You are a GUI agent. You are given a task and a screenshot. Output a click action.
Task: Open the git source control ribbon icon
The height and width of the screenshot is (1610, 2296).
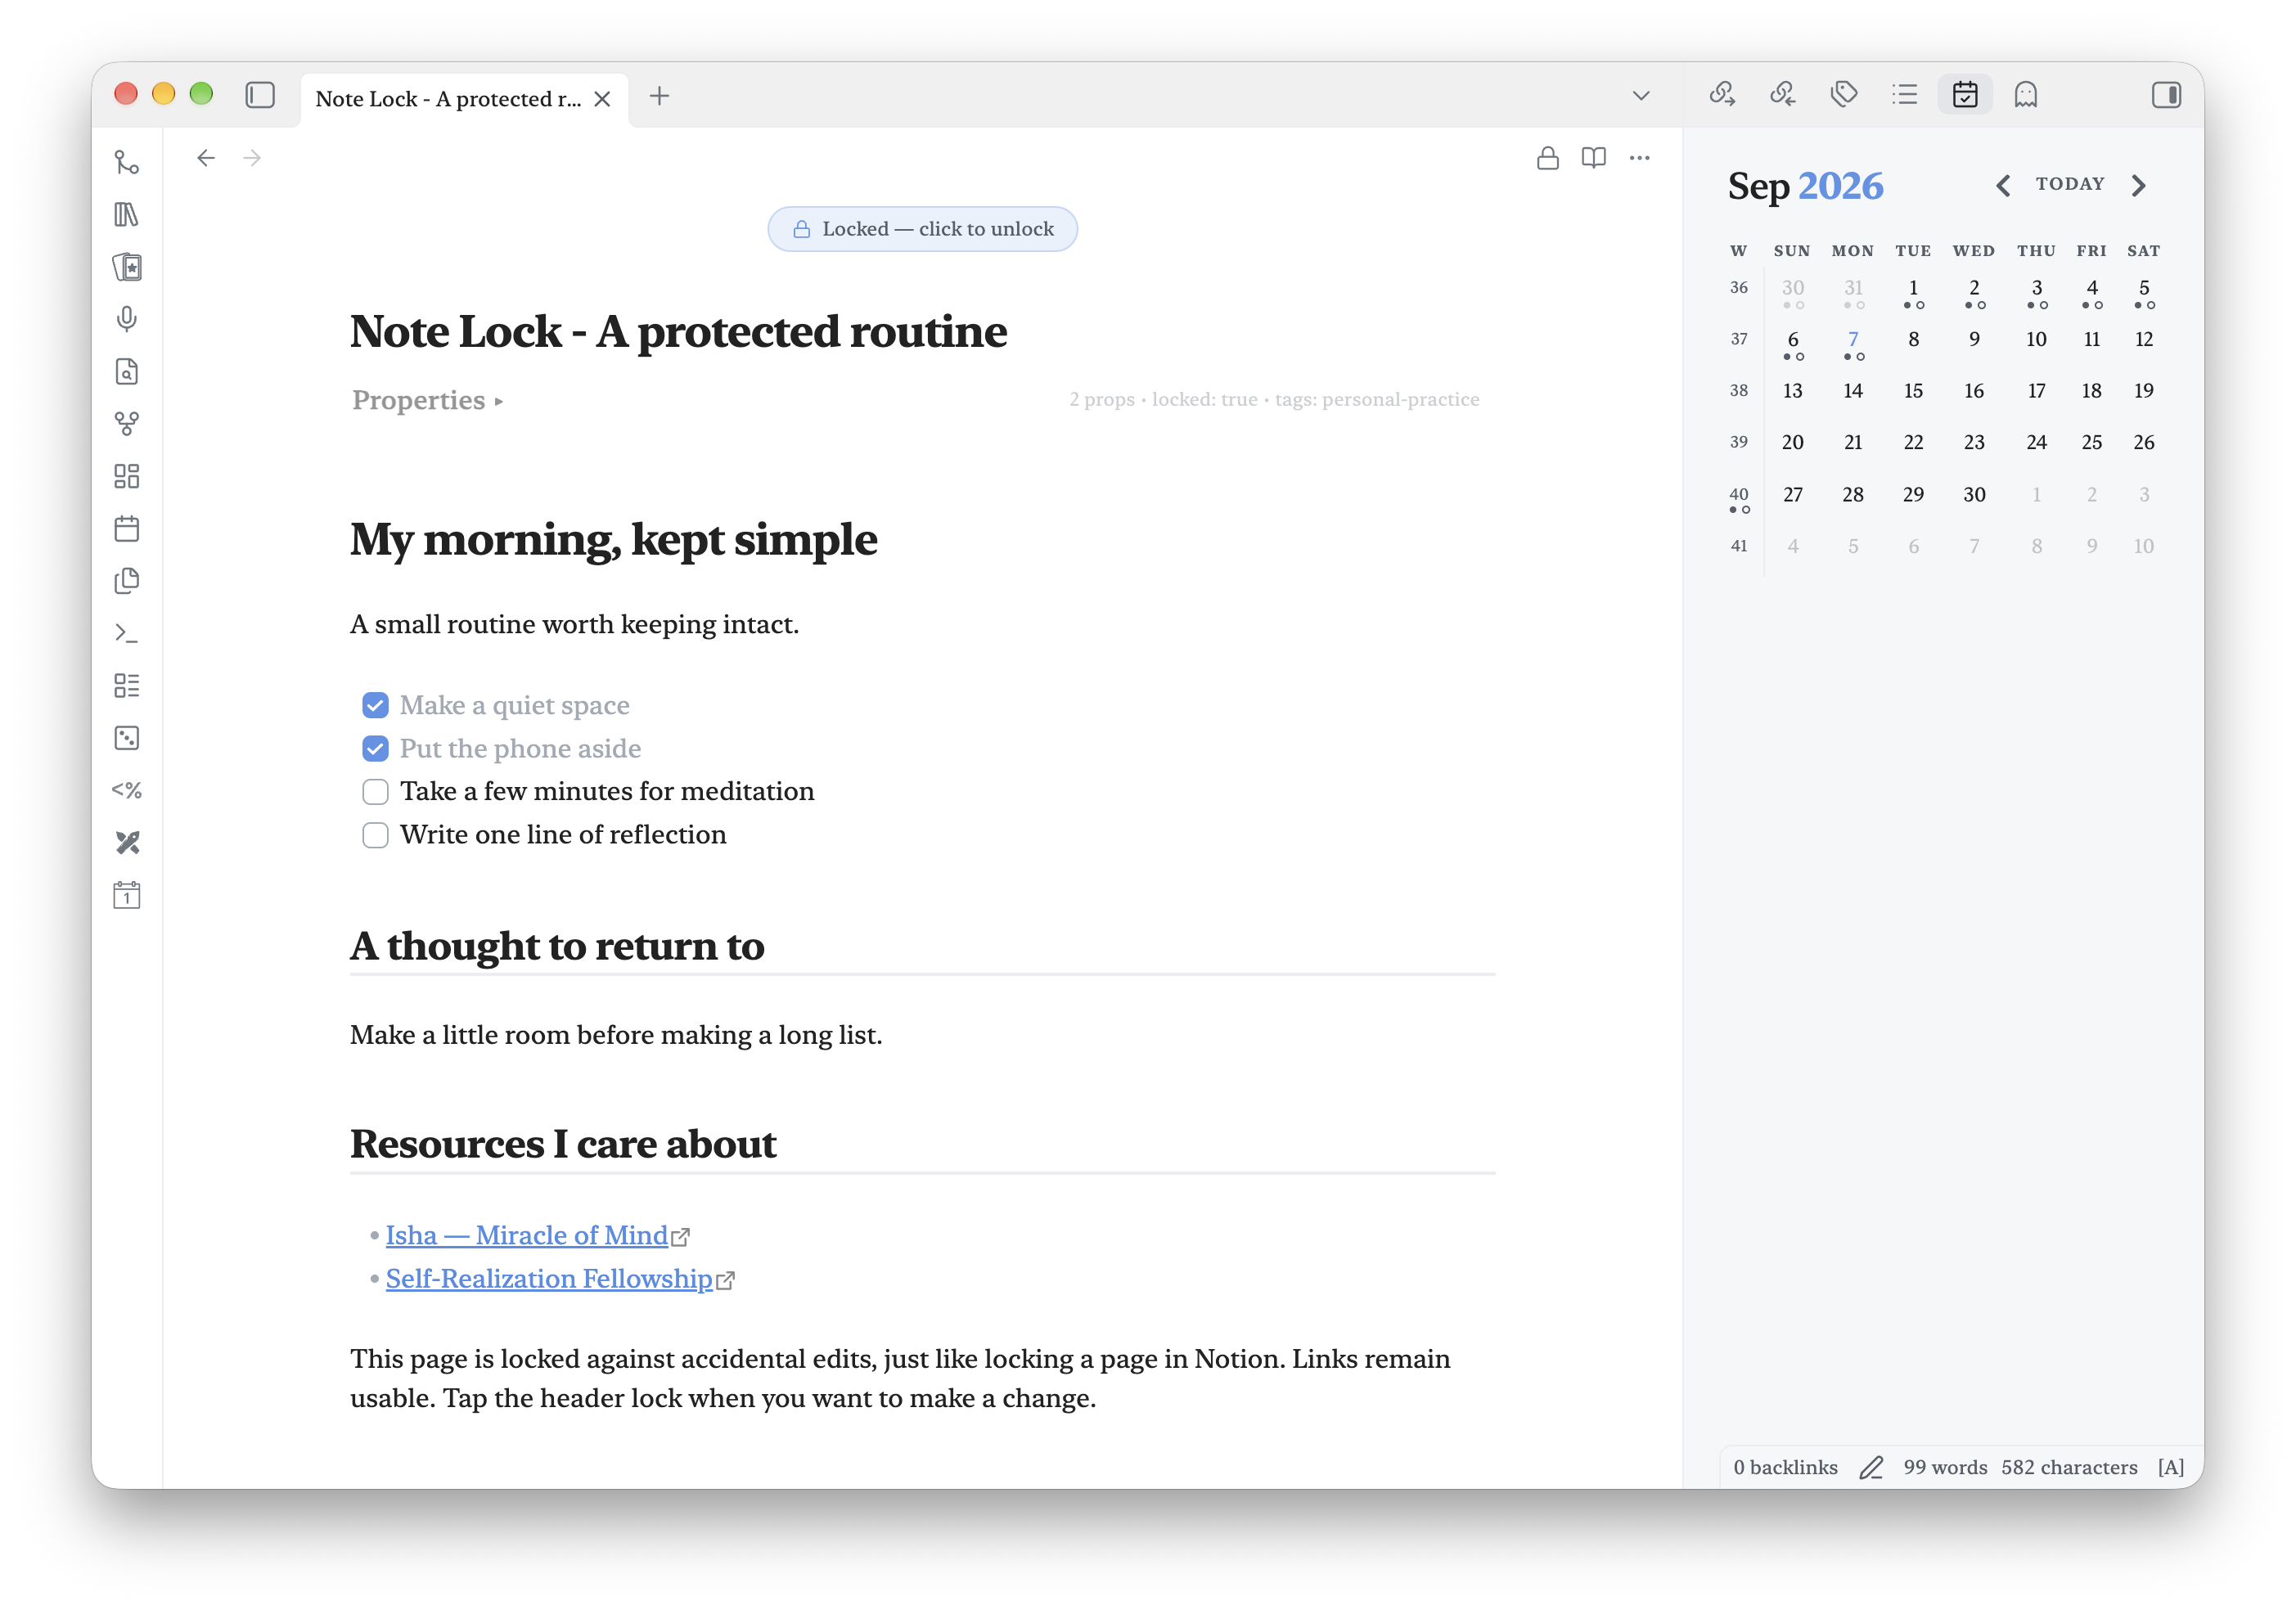coord(127,162)
